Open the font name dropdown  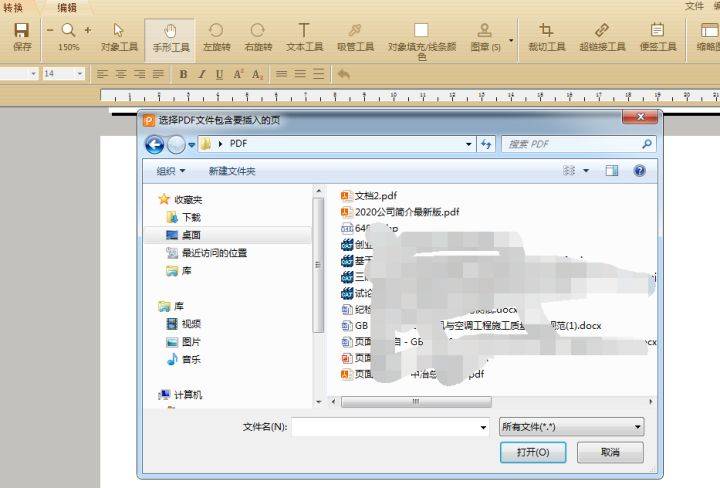(x=33, y=73)
